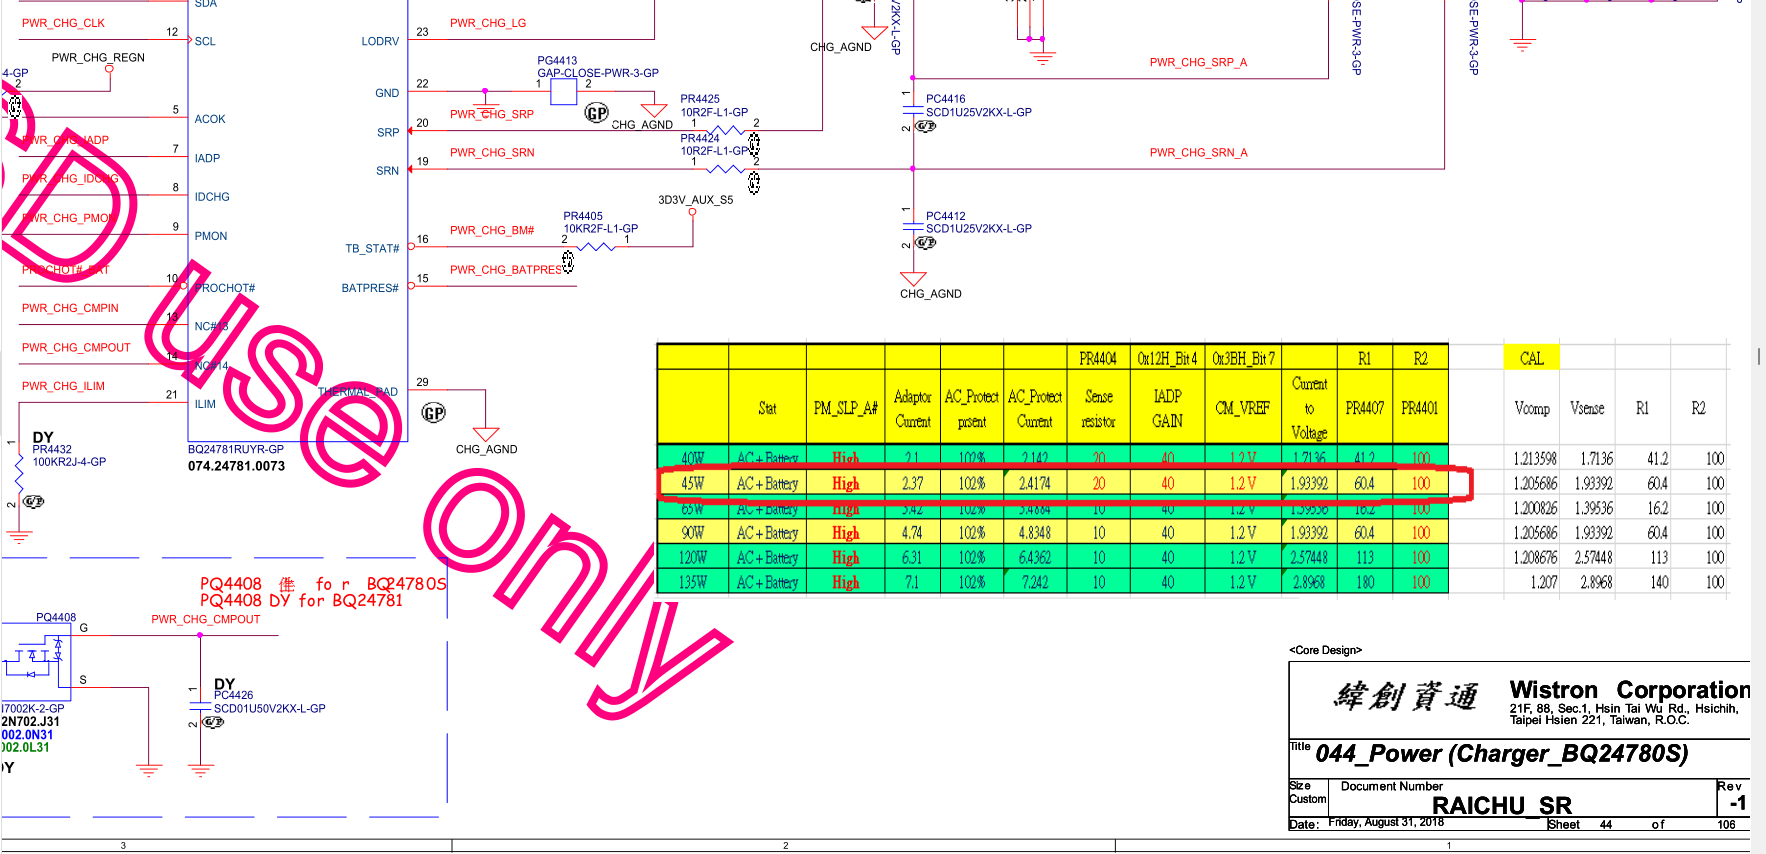The image size is (1766, 854).
Task: Click CHG_AGND ground triangle below PC4412
Action: (x=913, y=278)
